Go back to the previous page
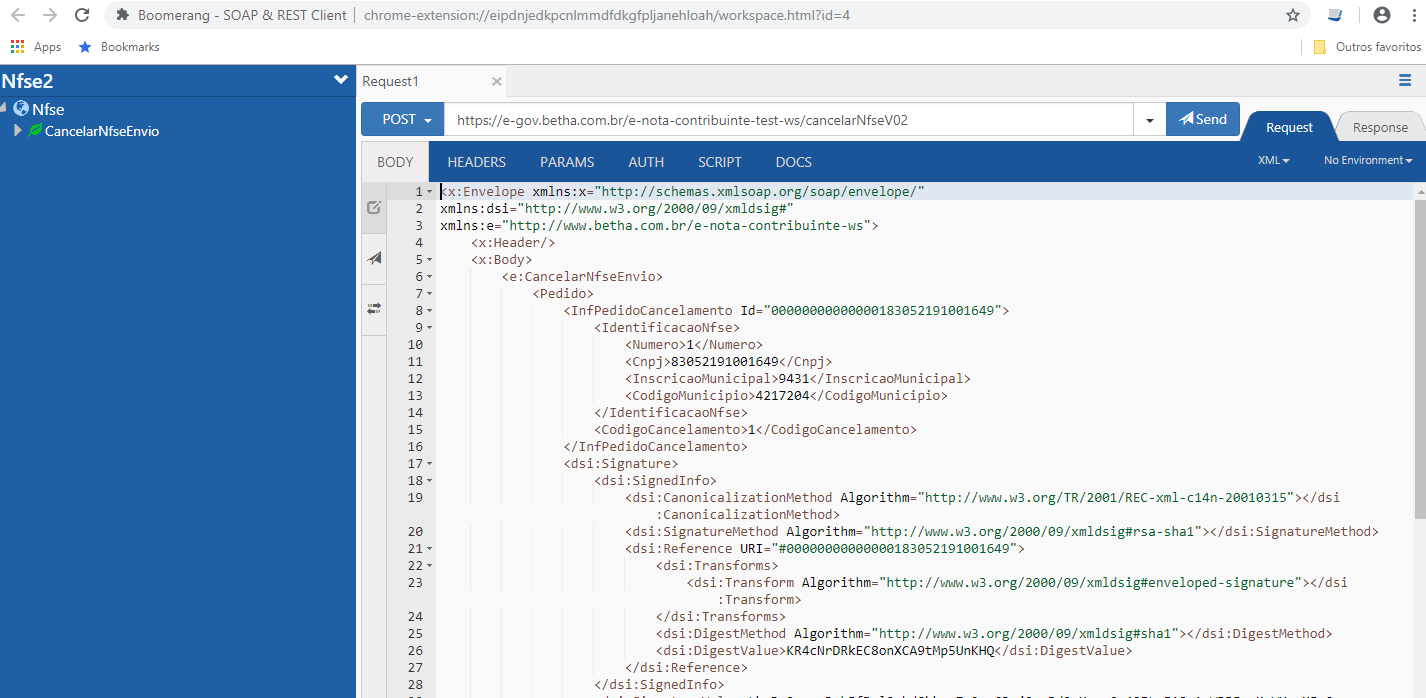The image size is (1426, 698). 18,15
